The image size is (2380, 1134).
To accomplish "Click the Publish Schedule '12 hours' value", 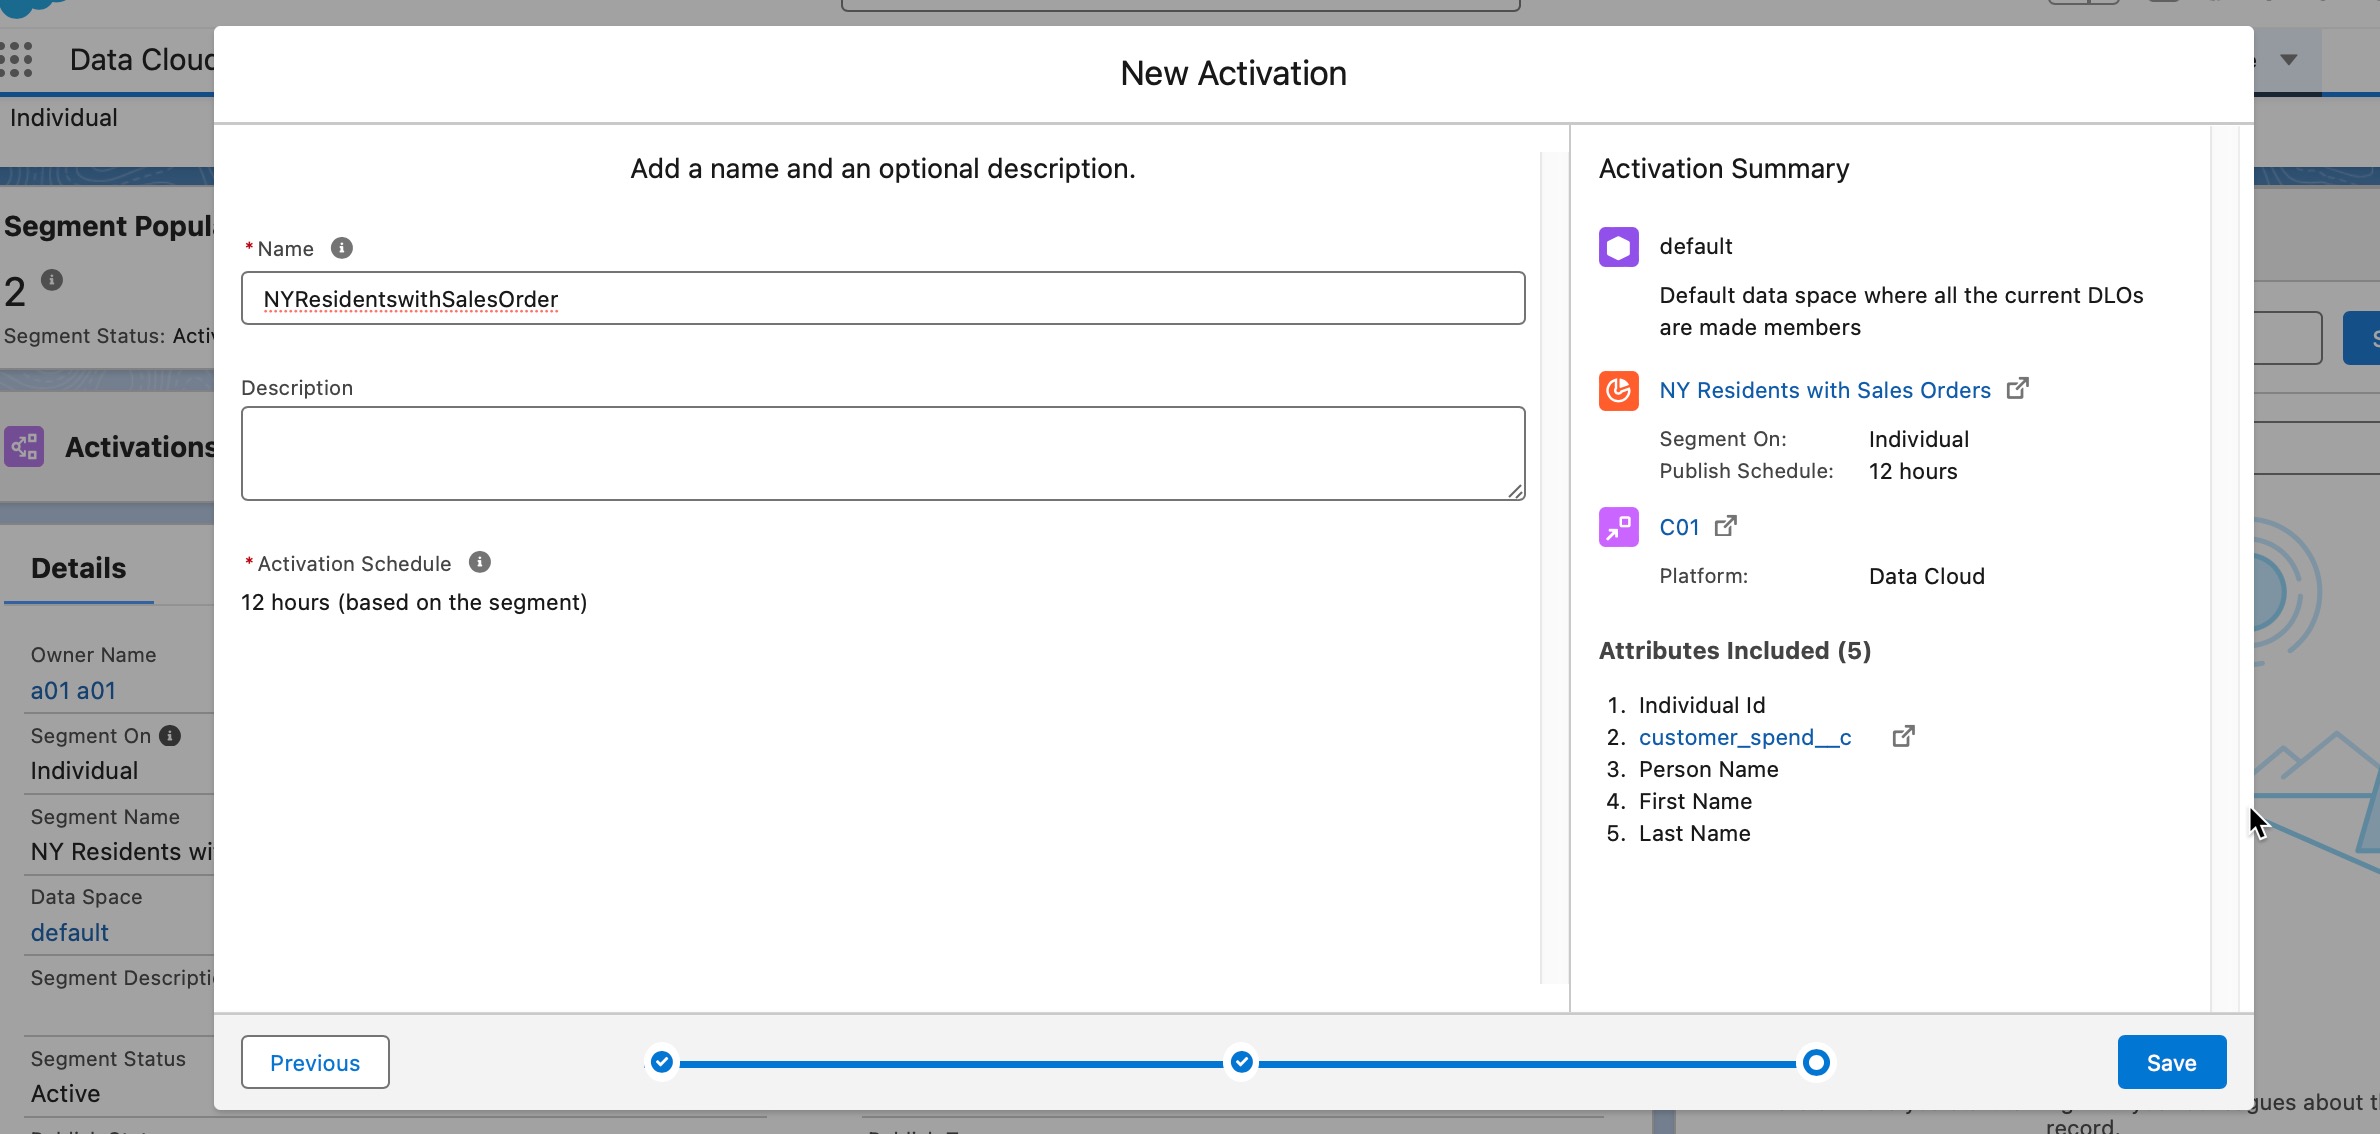I will (1913, 471).
